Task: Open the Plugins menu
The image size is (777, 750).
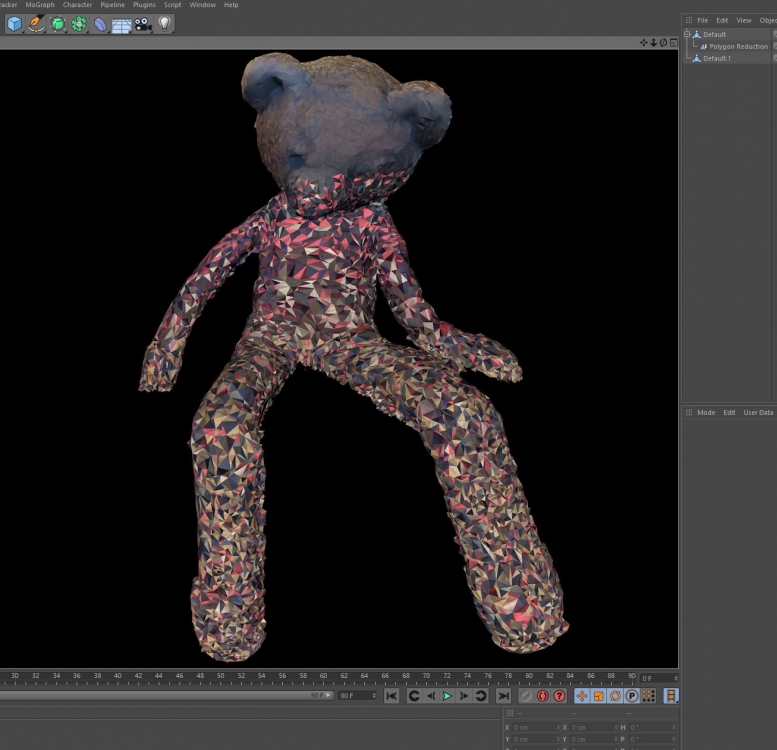Action: click(144, 5)
